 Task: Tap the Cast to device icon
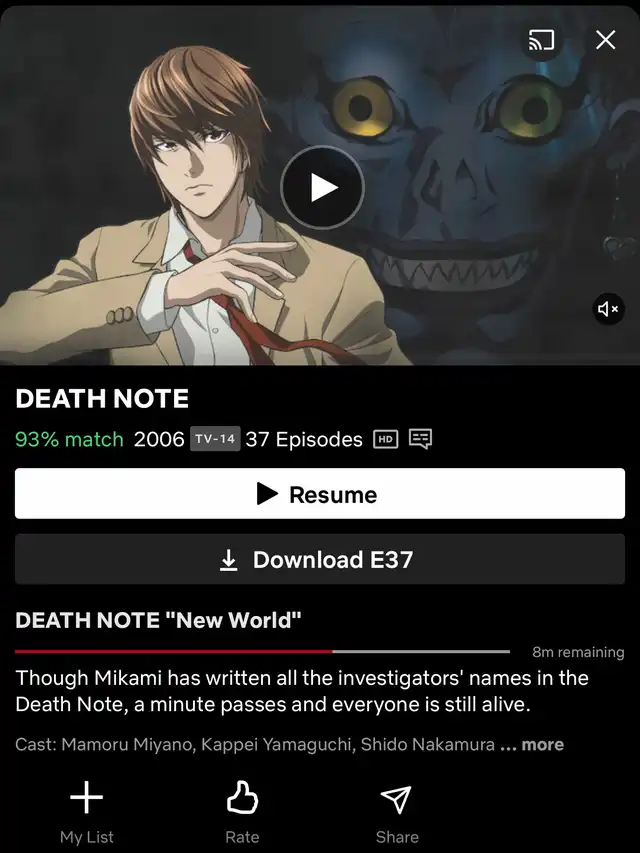point(541,40)
